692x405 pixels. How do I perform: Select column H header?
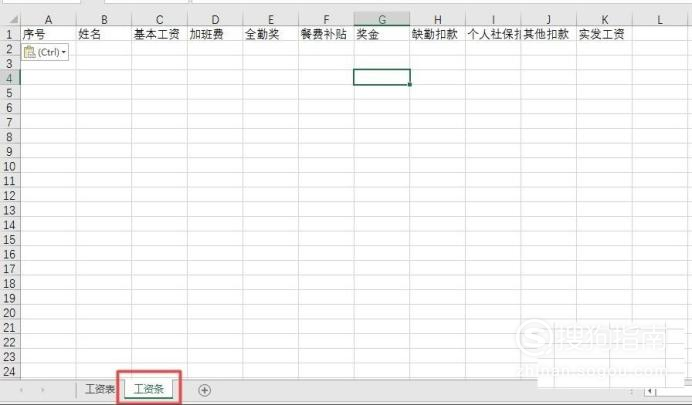tap(437, 19)
